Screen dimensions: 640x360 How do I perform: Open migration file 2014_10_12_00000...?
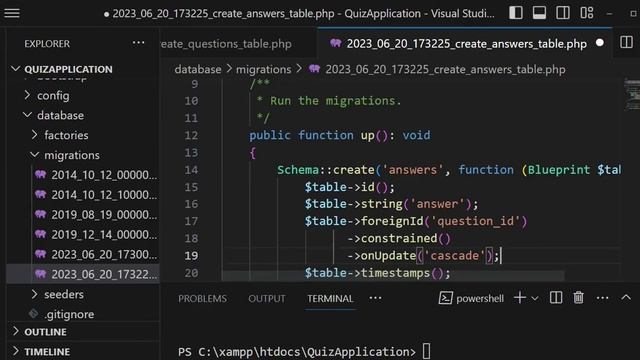click(96, 175)
